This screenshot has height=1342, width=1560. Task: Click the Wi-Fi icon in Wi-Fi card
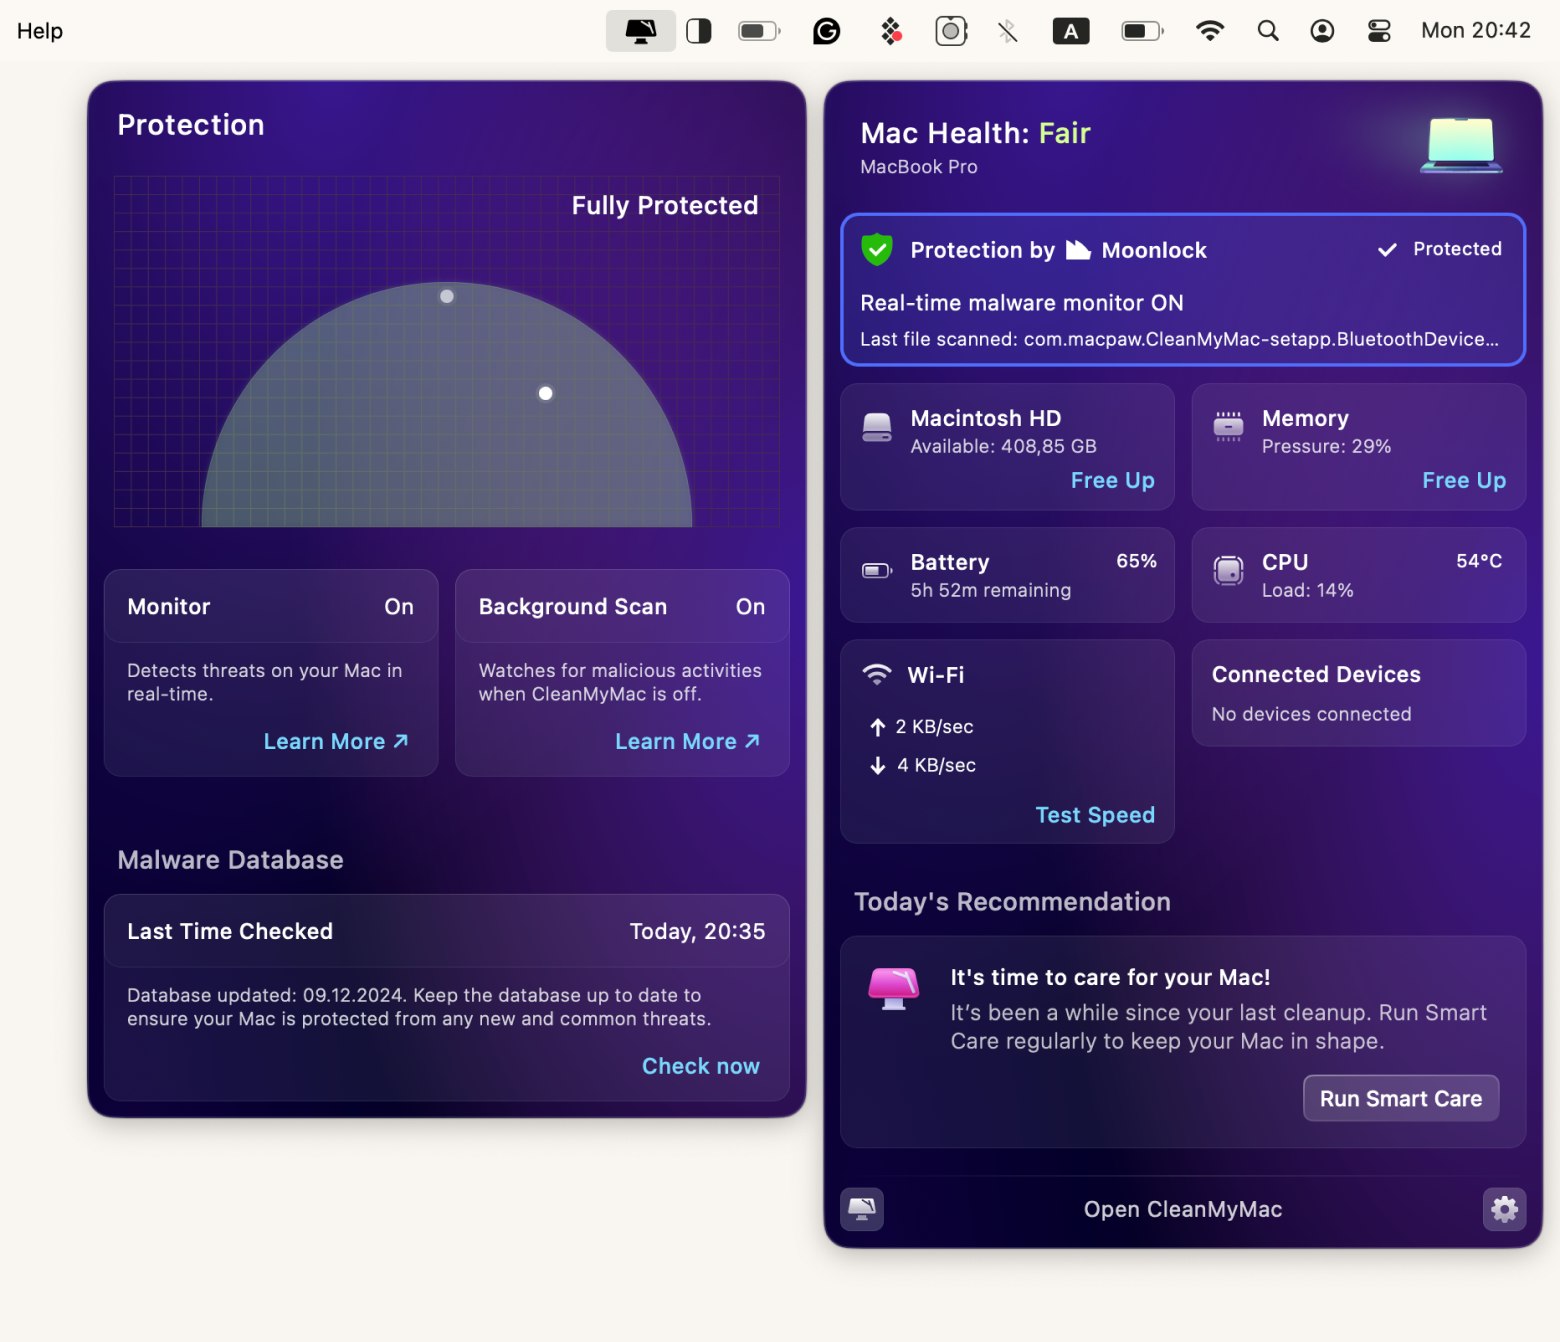pos(877,675)
